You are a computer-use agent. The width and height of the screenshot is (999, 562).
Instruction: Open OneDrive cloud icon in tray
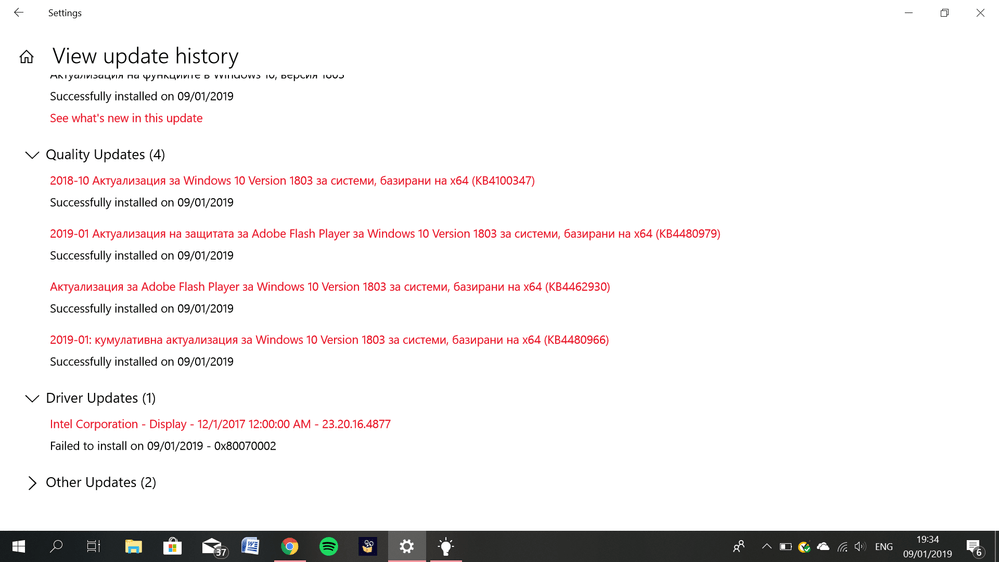(x=823, y=547)
